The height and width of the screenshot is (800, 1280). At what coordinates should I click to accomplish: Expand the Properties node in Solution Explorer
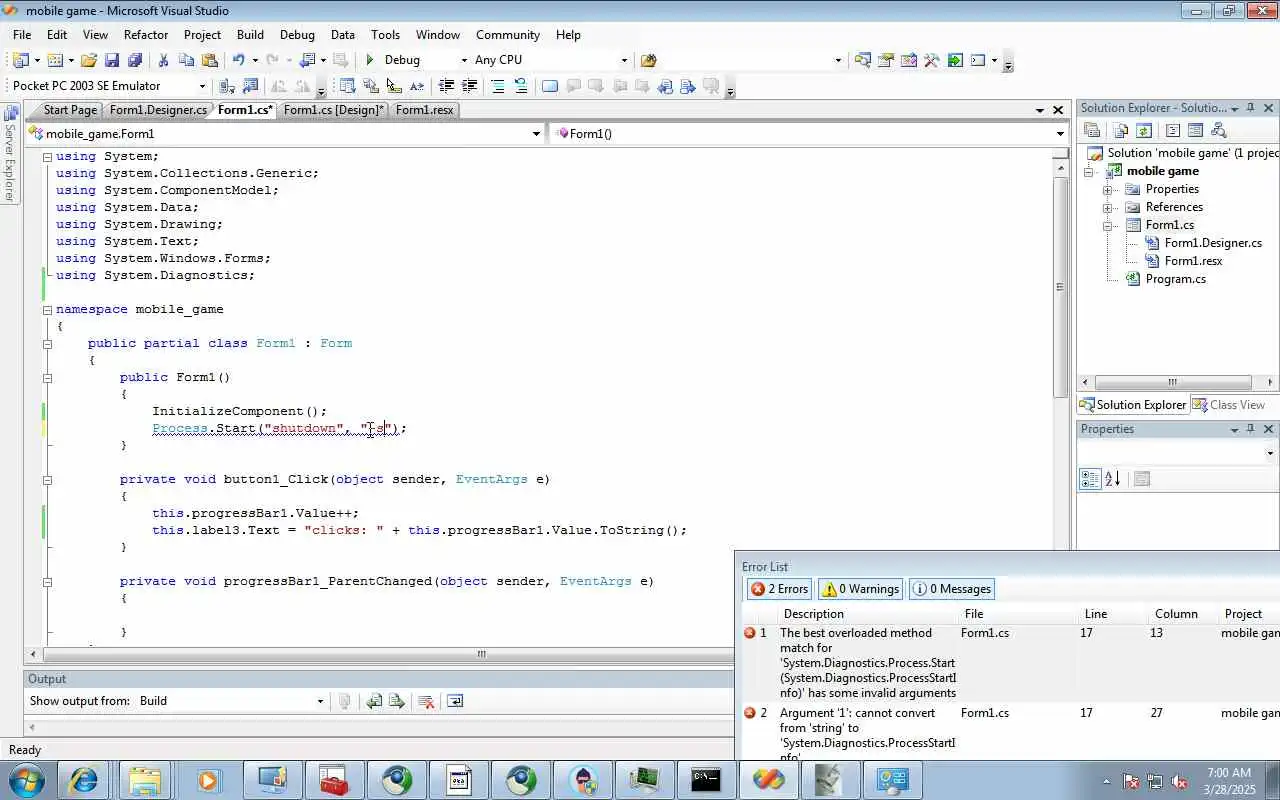pyautogui.click(x=1108, y=189)
